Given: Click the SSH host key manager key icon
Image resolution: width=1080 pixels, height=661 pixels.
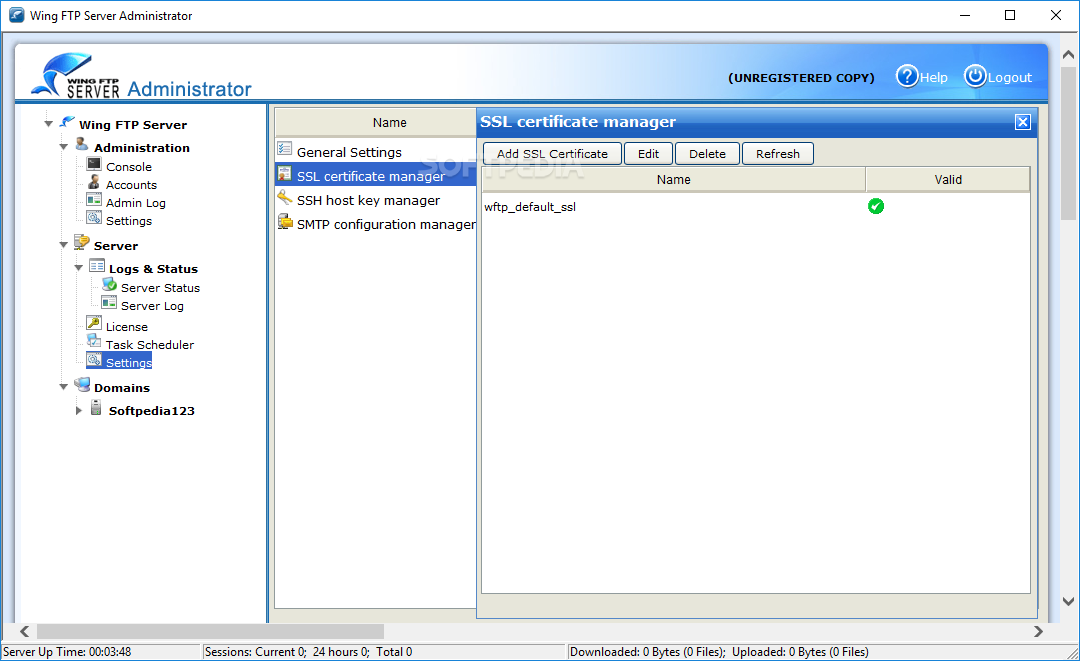Looking at the screenshot, I should tap(284, 198).
